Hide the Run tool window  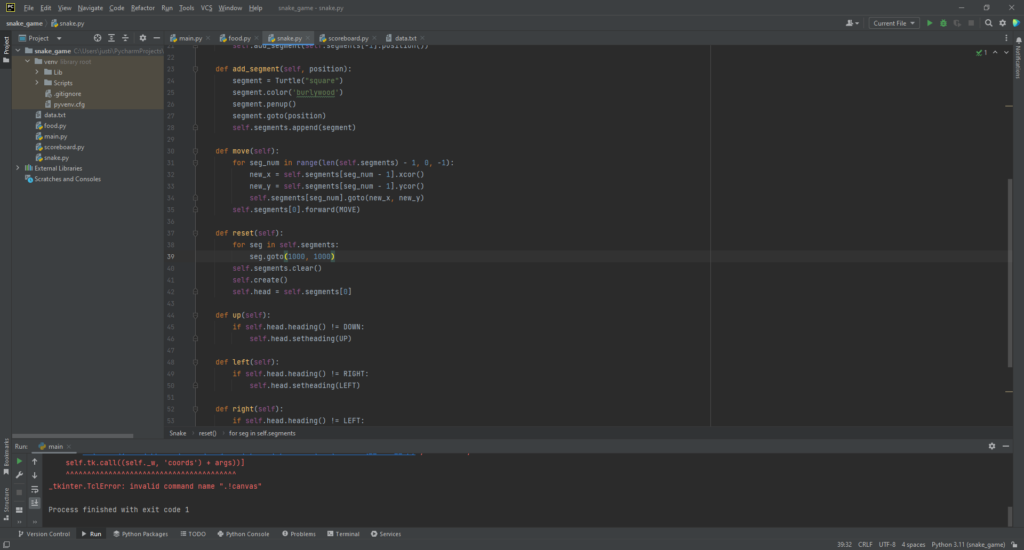click(1006, 446)
